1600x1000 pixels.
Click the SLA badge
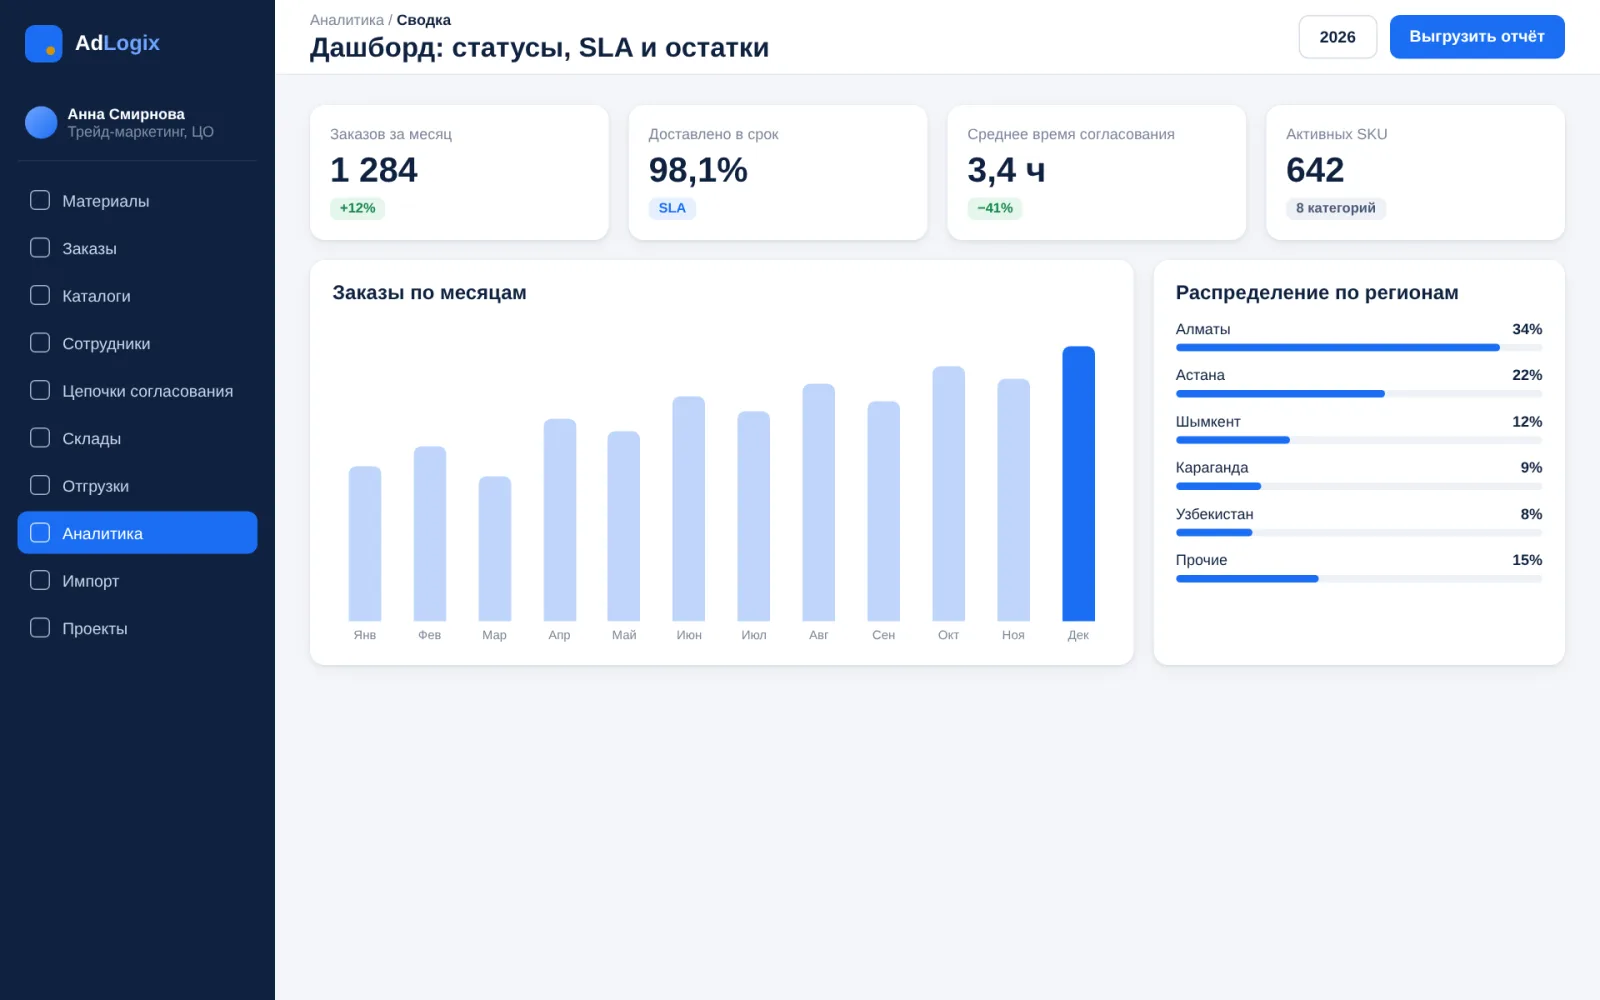(x=672, y=208)
